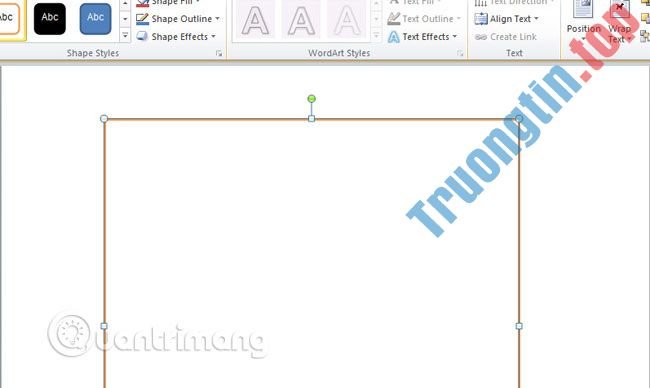The image size is (650, 388).
Task: Open WordArt Styles dialog launcher
Action: [460, 53]
